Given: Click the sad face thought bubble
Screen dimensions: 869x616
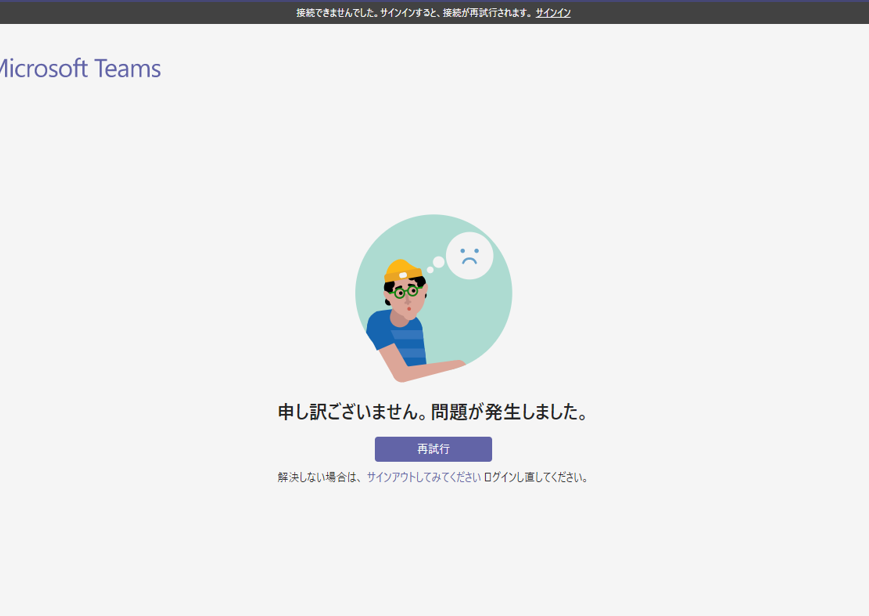Looking at the screenshot, I should click(469, 255).
